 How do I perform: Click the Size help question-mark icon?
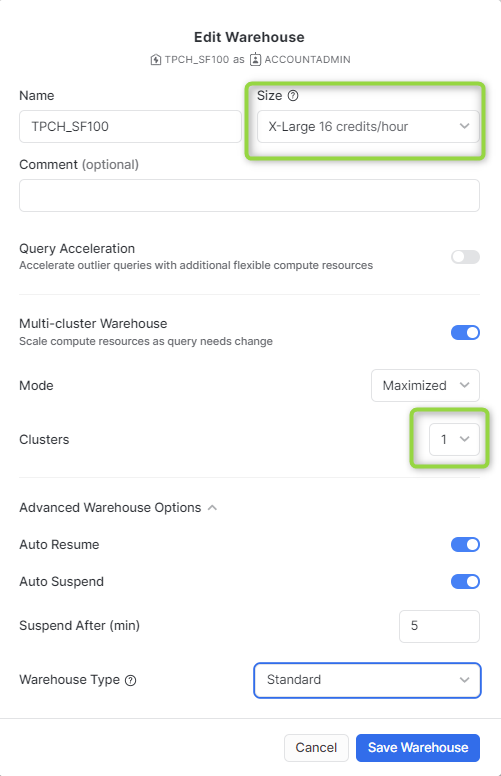(x=293, y=96)
